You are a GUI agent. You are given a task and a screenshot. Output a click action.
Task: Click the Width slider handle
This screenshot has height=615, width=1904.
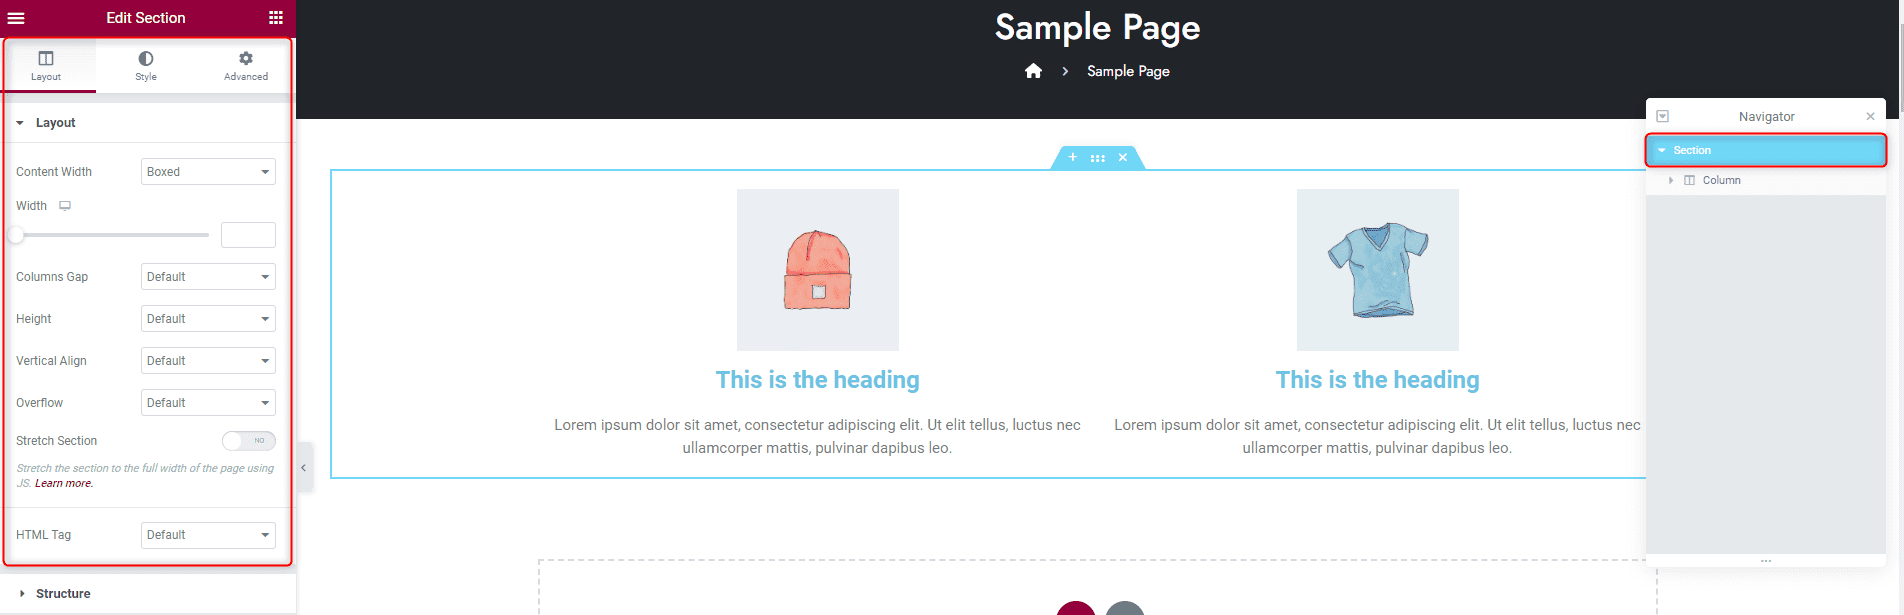coord(16,235)
